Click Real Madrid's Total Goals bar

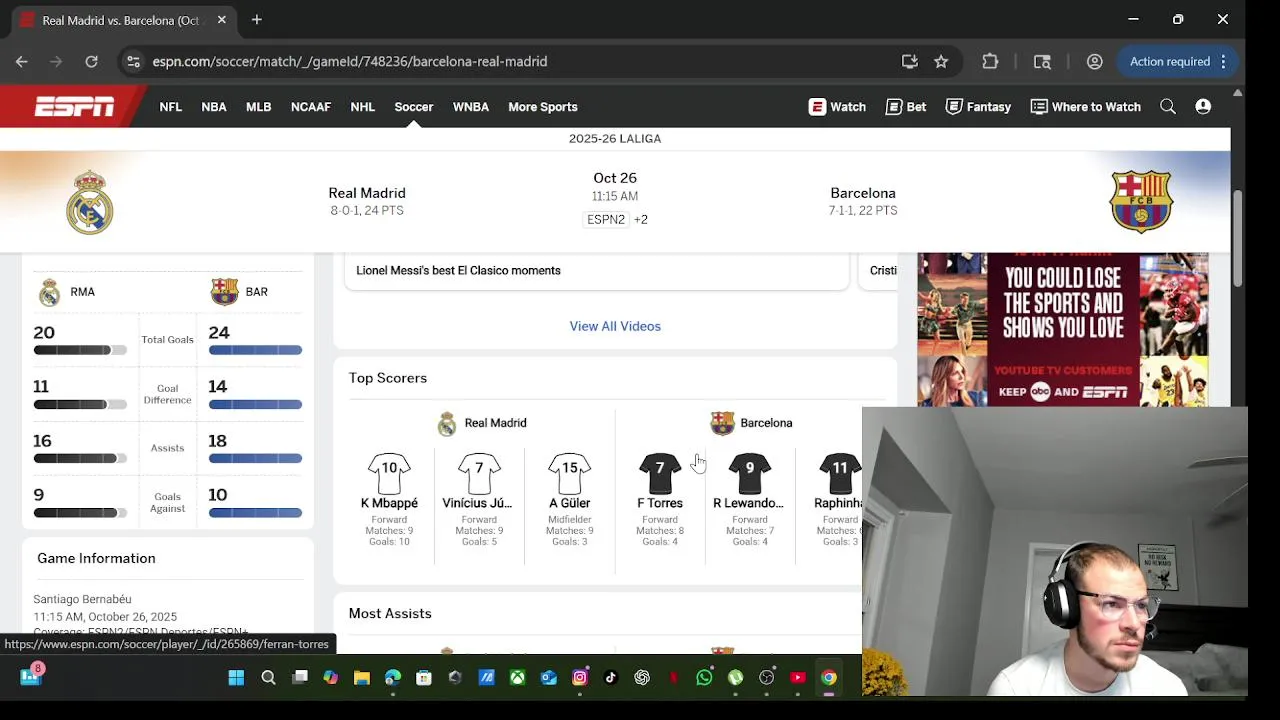80,350
